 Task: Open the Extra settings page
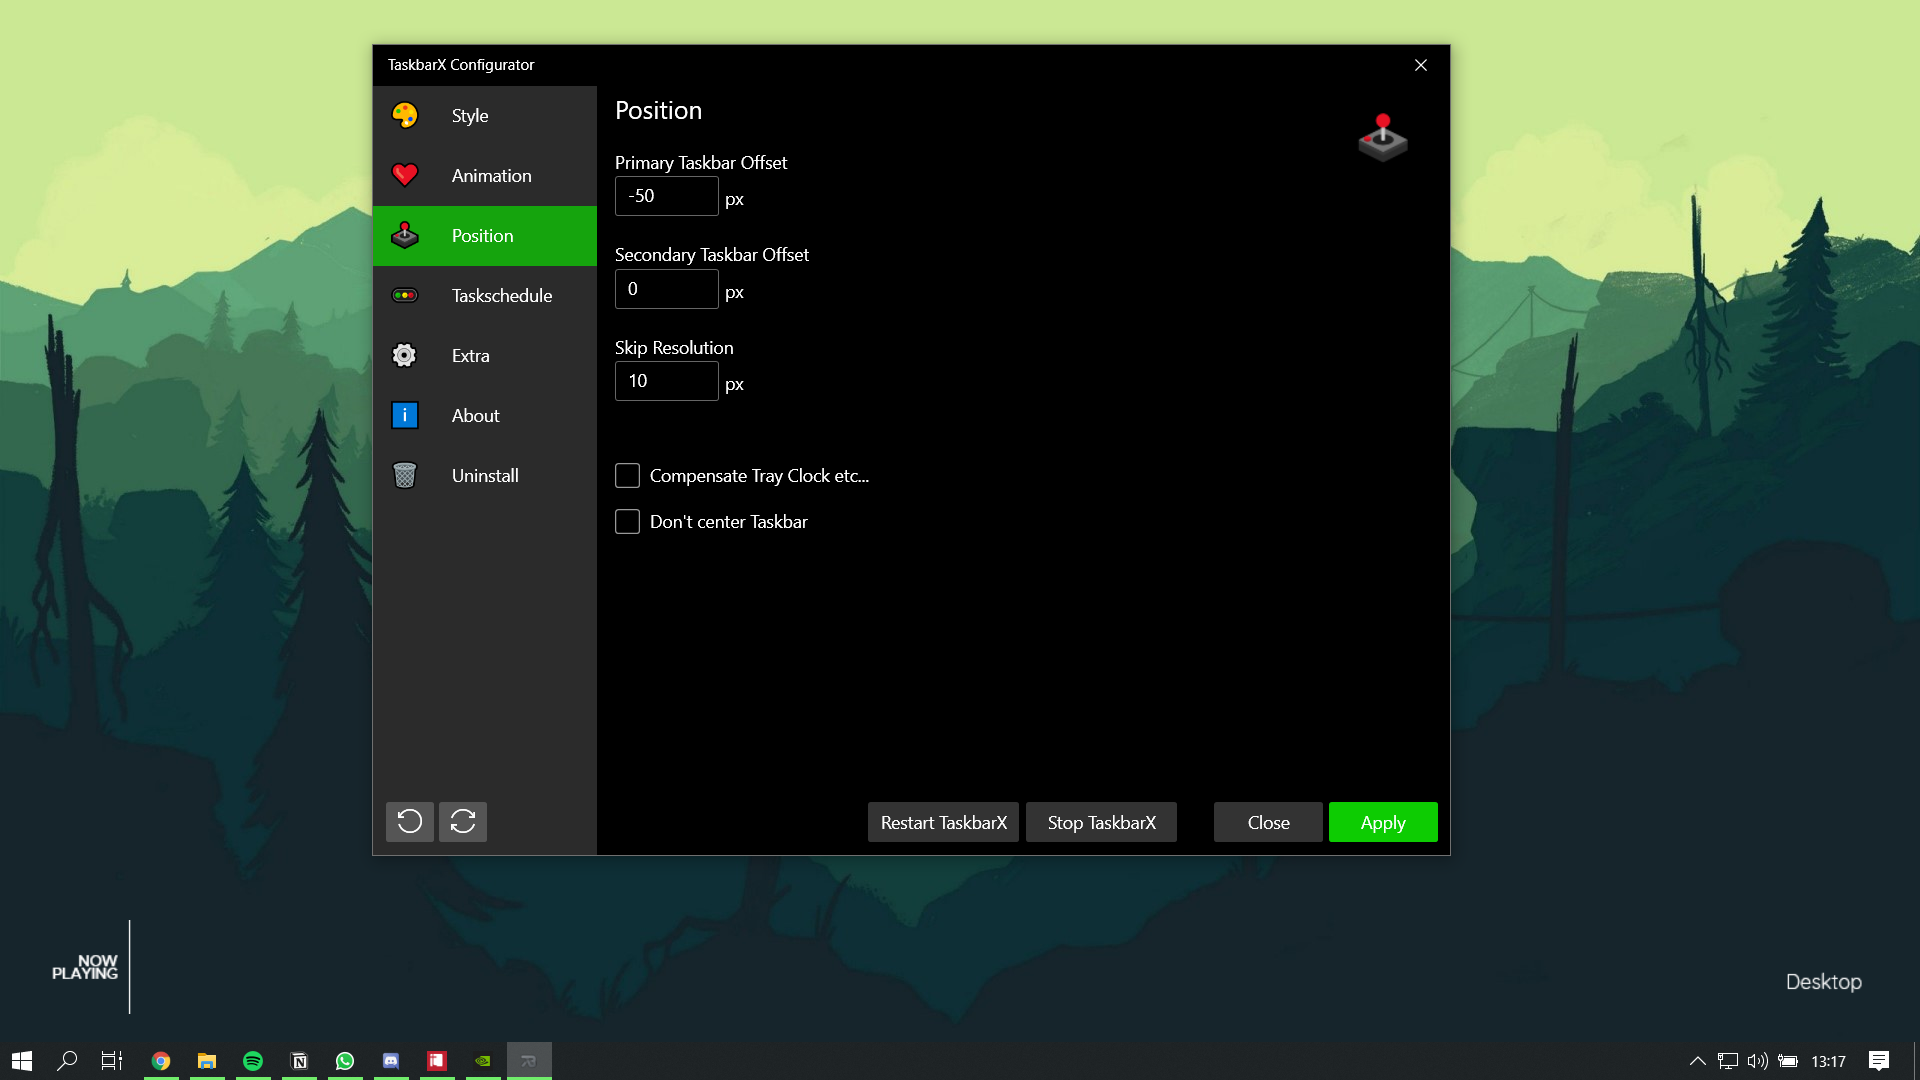(x=470, y=355)
